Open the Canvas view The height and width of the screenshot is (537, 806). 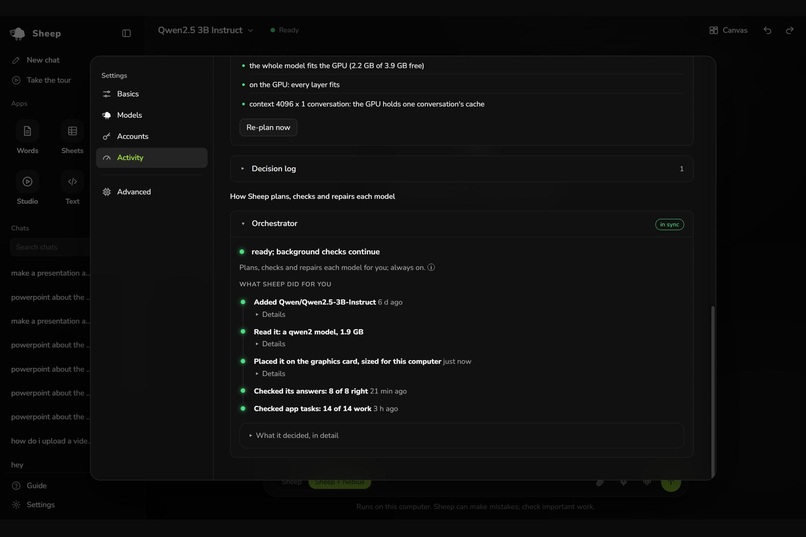pos(728,30)
